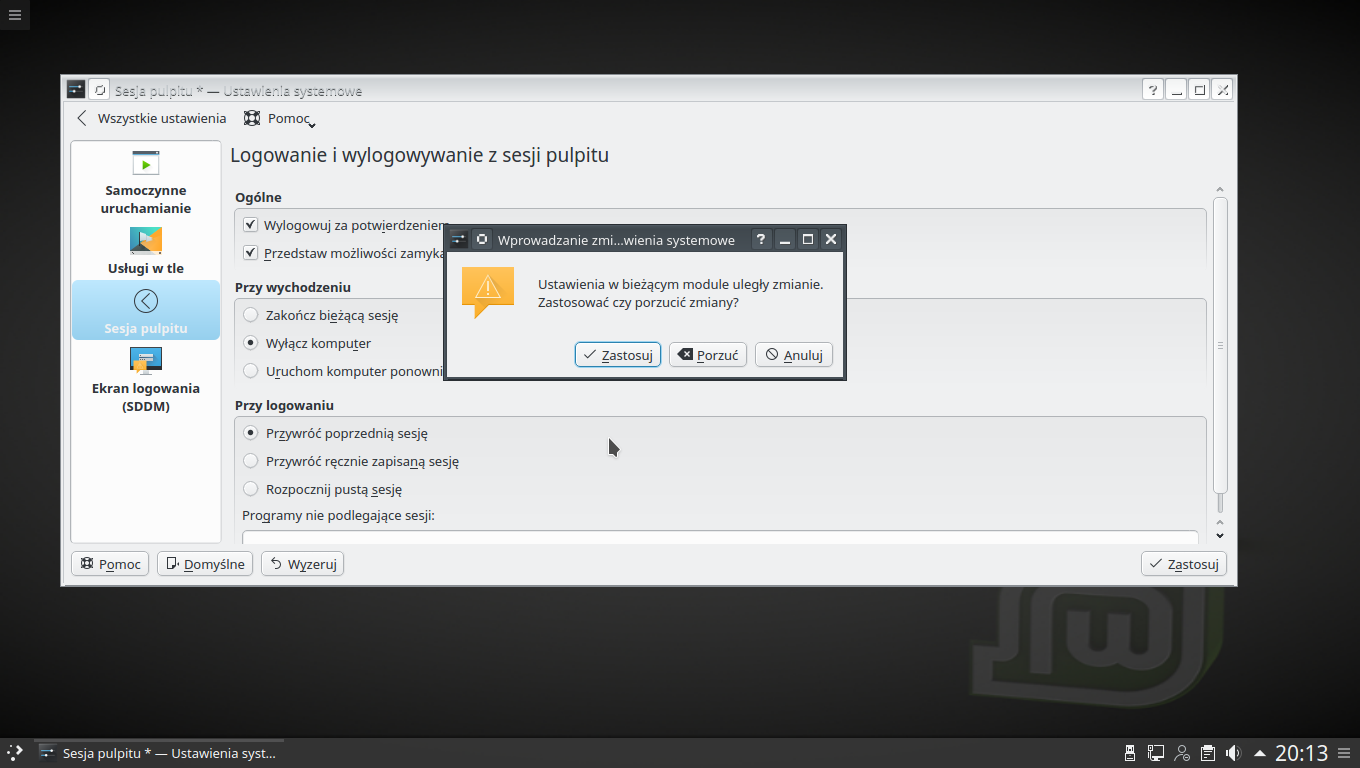Click user status tray icon
Screen dimensions: 1360x768
click(x=1182, y=753)
